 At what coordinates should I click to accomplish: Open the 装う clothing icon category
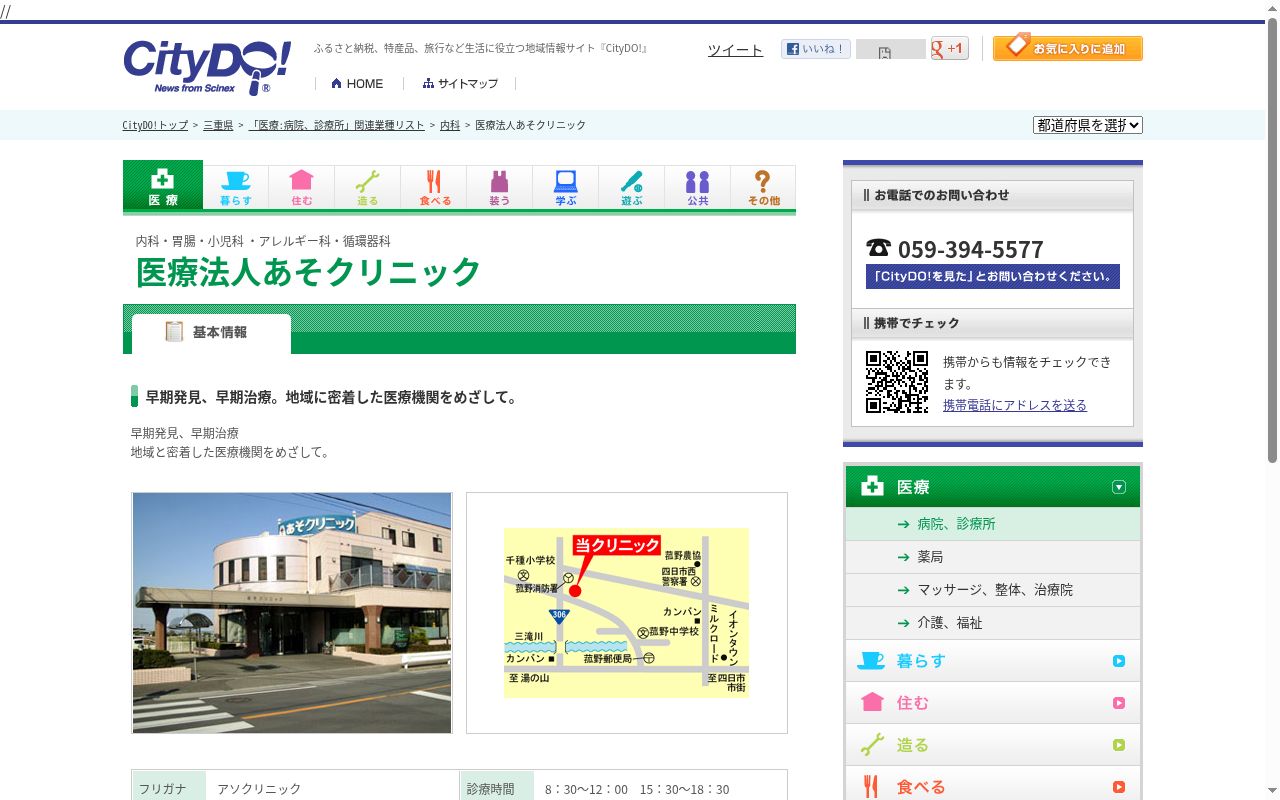[x=500, y=187]
